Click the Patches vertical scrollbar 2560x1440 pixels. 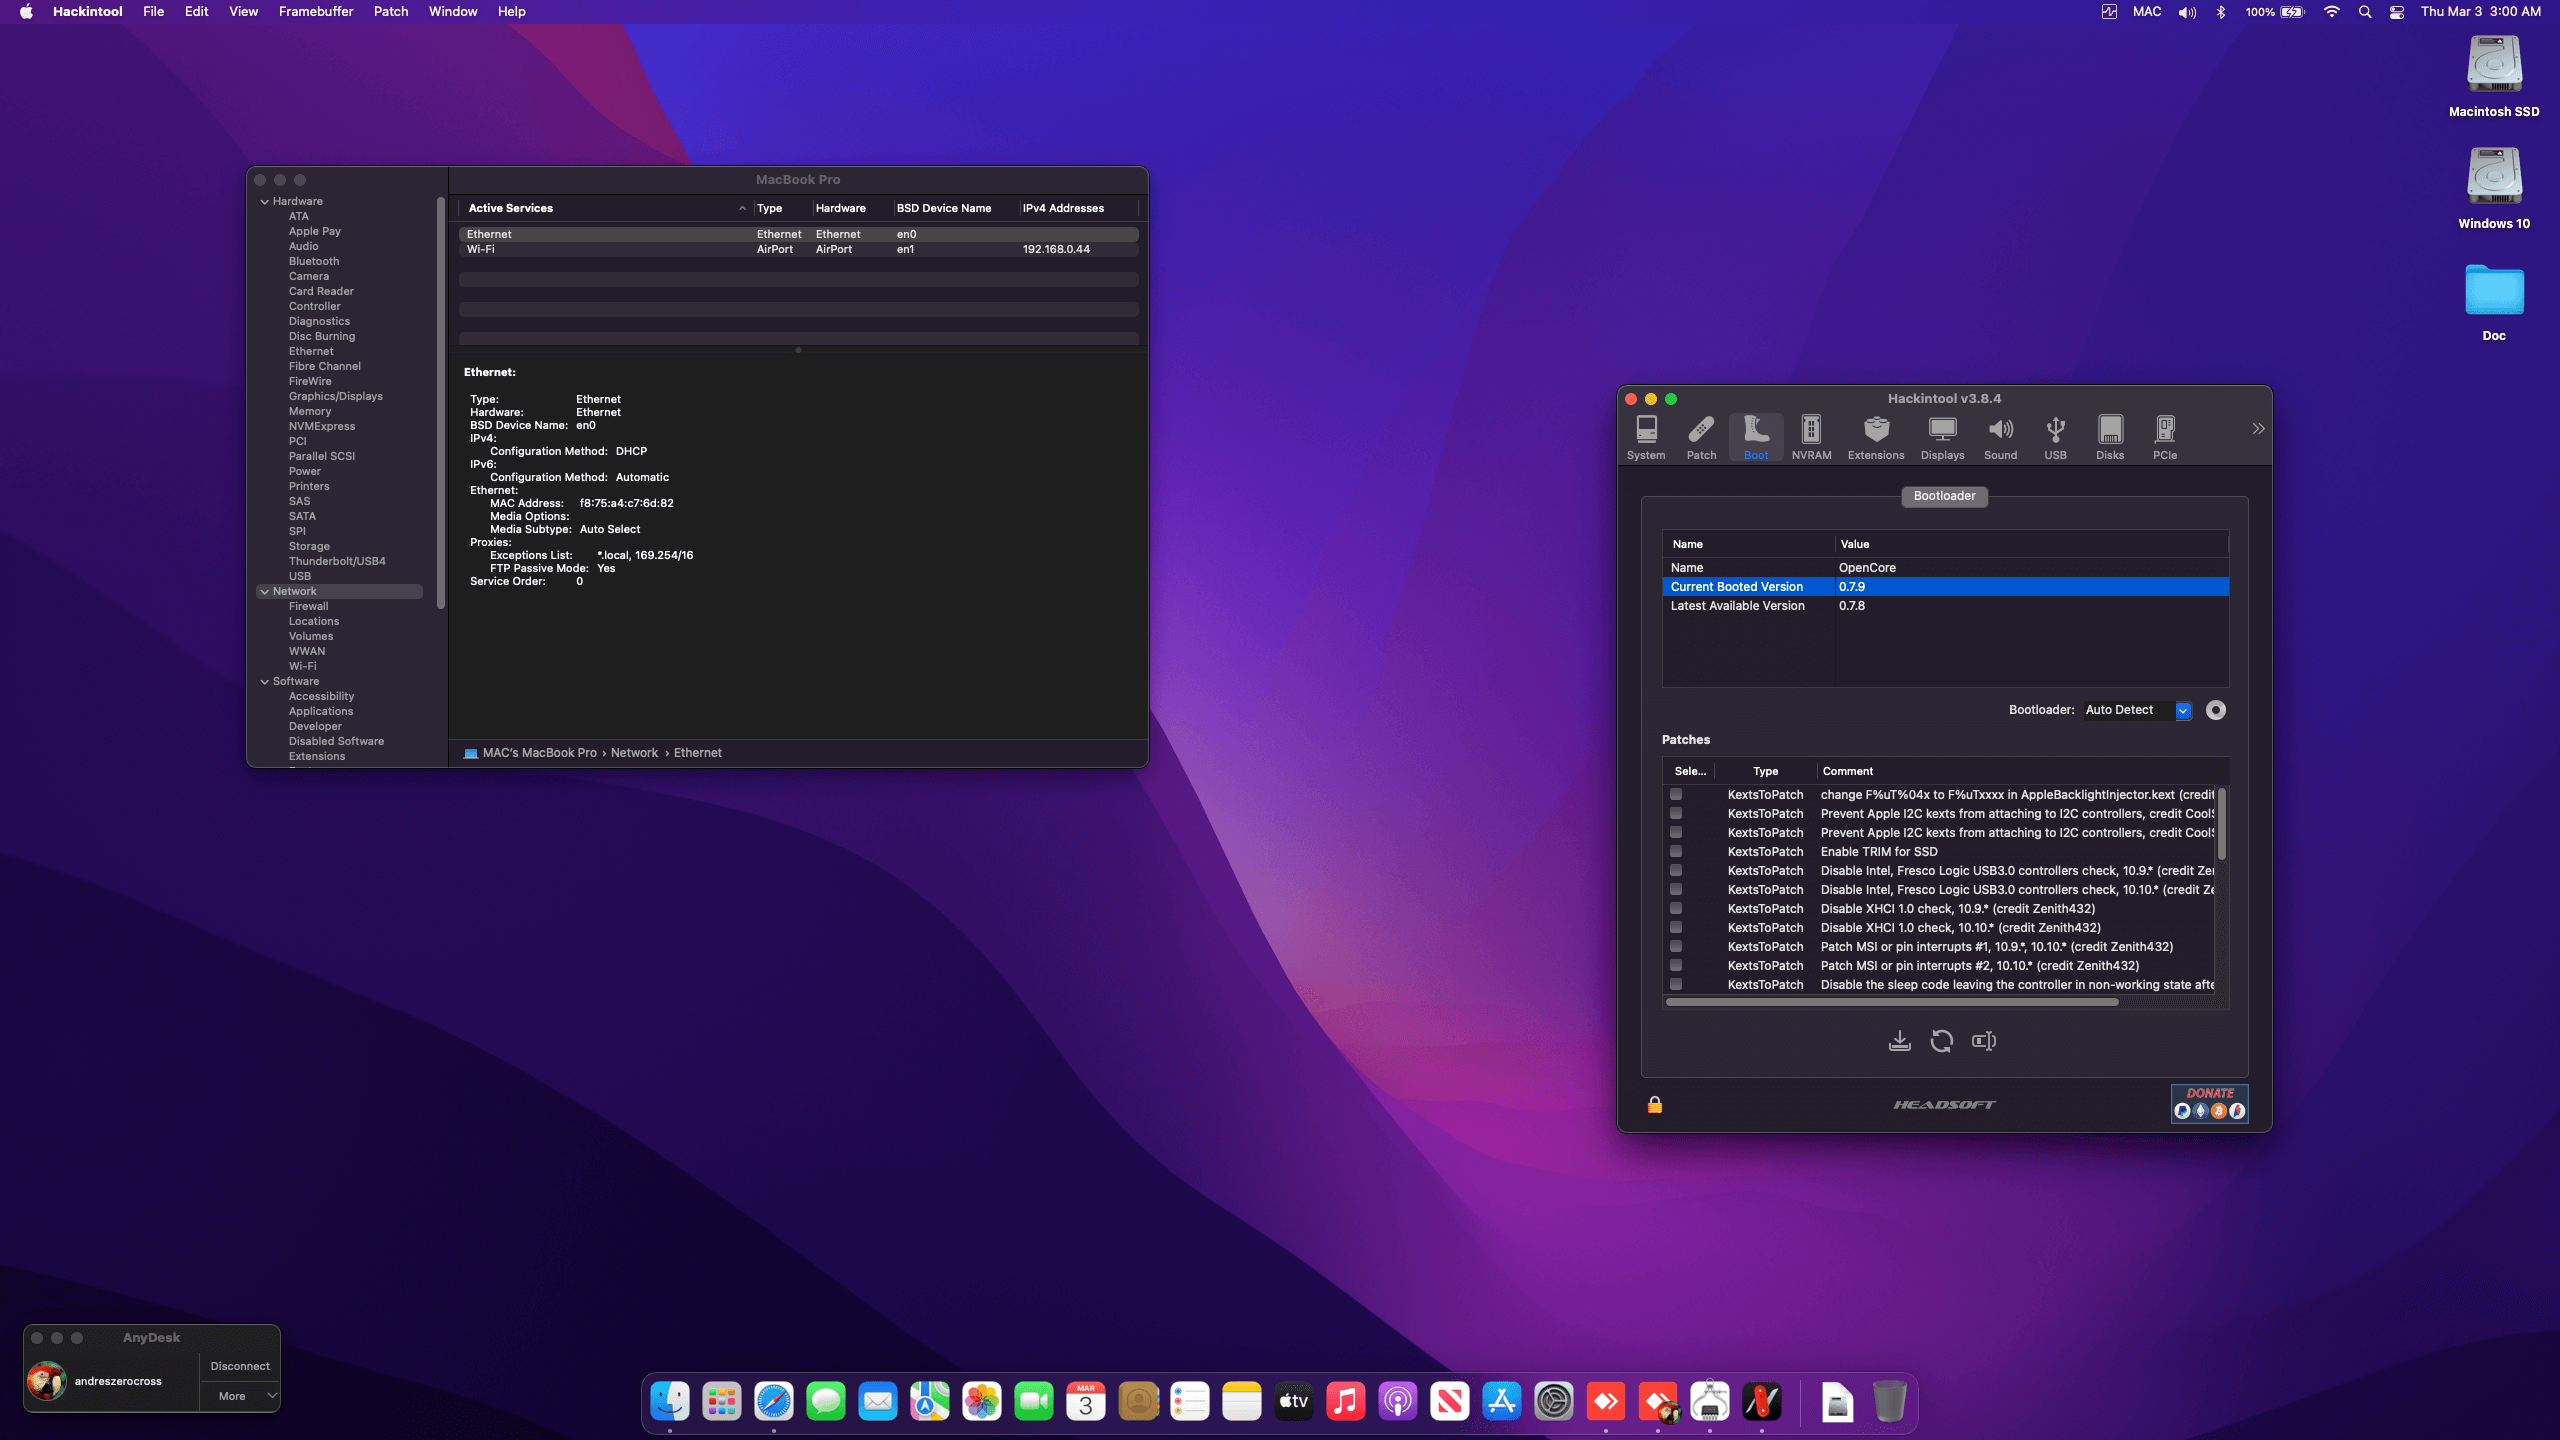[2222, 824]
